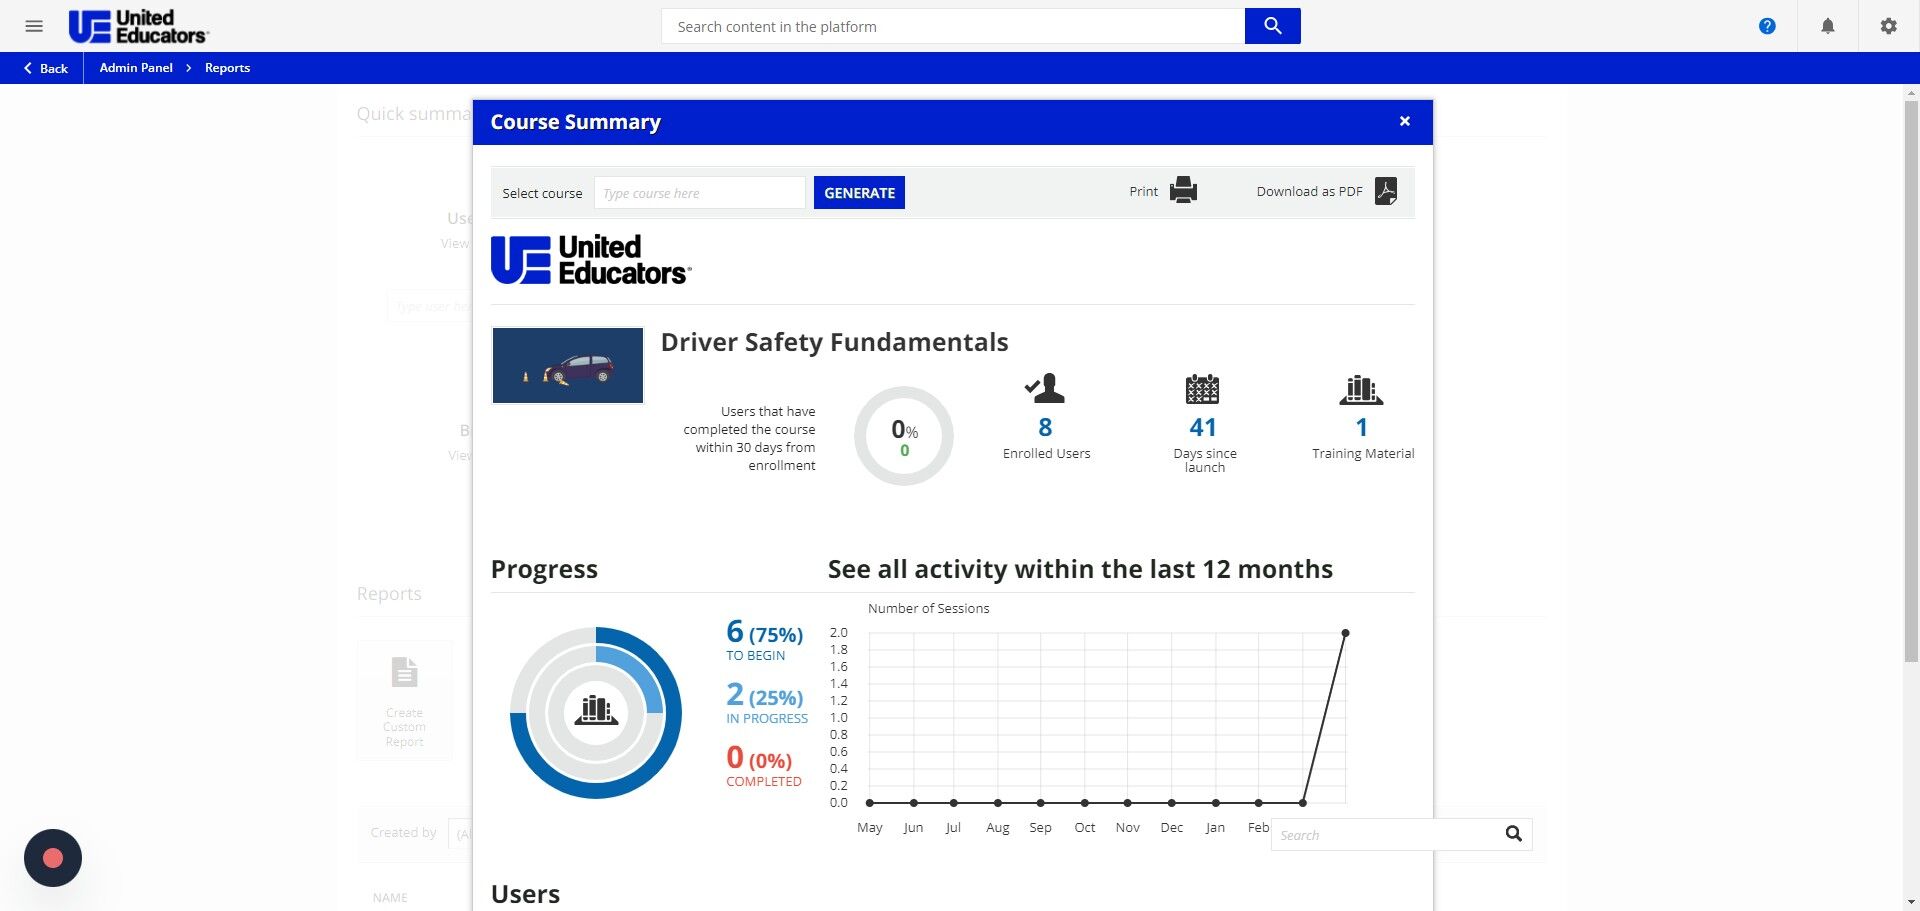Select the Reports breadcrumb item

click(227, 68)
